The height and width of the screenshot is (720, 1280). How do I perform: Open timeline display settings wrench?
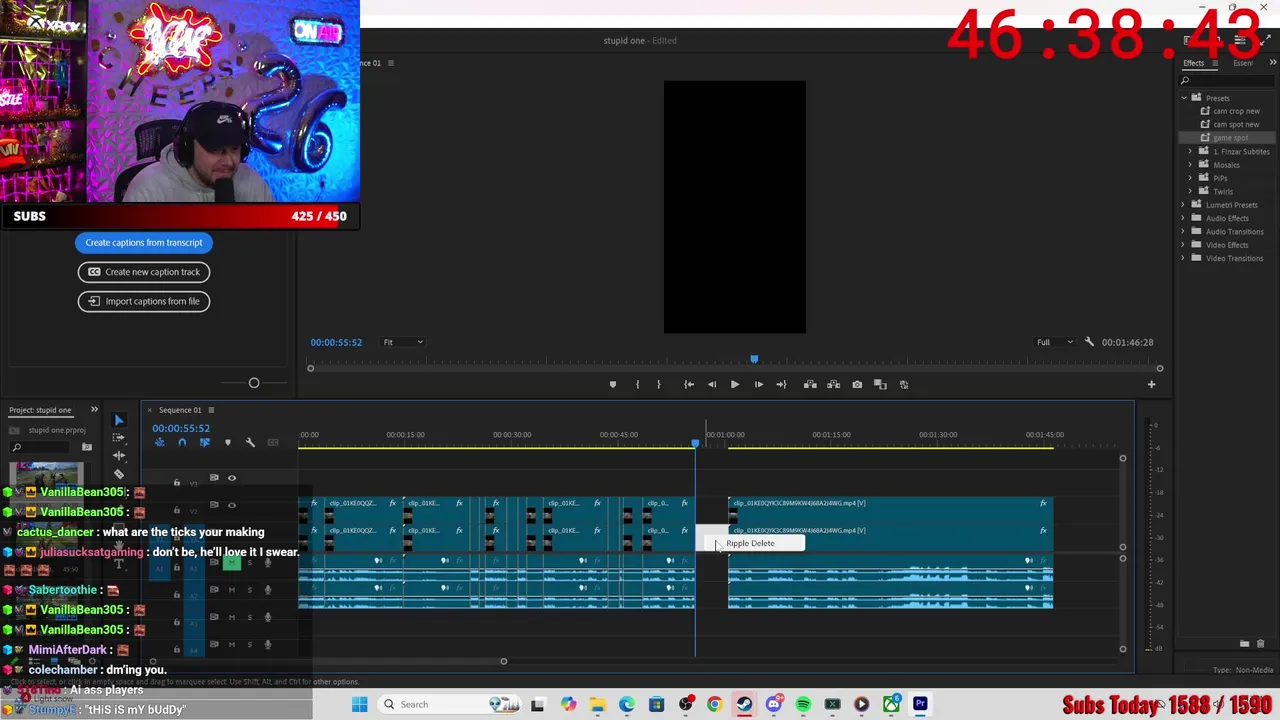[x=250, y=442]
